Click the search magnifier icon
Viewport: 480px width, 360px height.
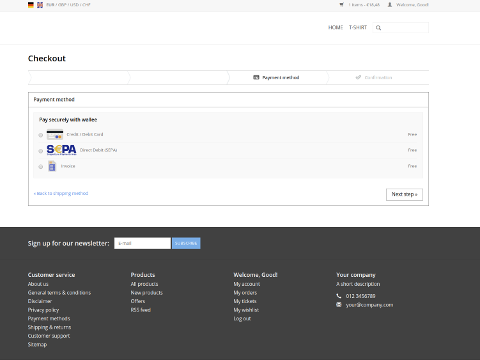point(378,28)
